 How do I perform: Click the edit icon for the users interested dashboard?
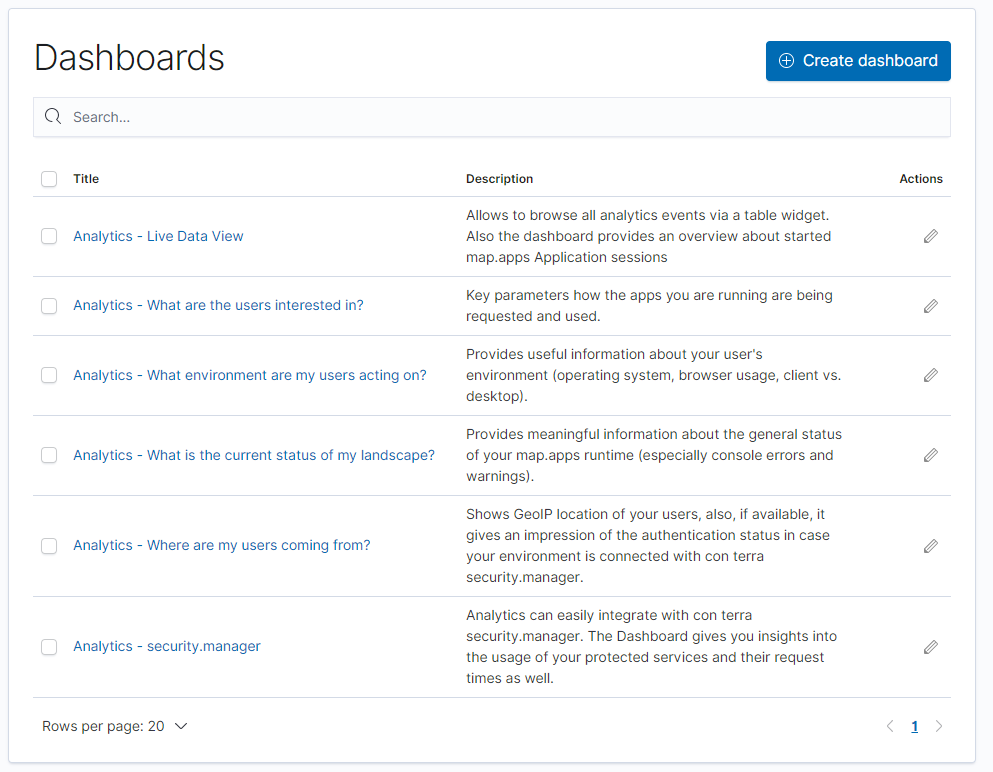(x=930, y=306)
